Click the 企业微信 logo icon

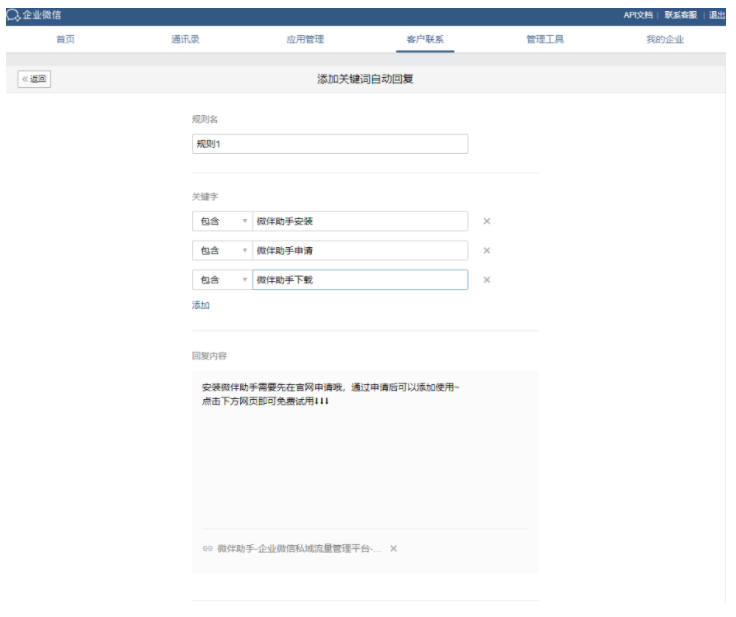coord(13,13)
